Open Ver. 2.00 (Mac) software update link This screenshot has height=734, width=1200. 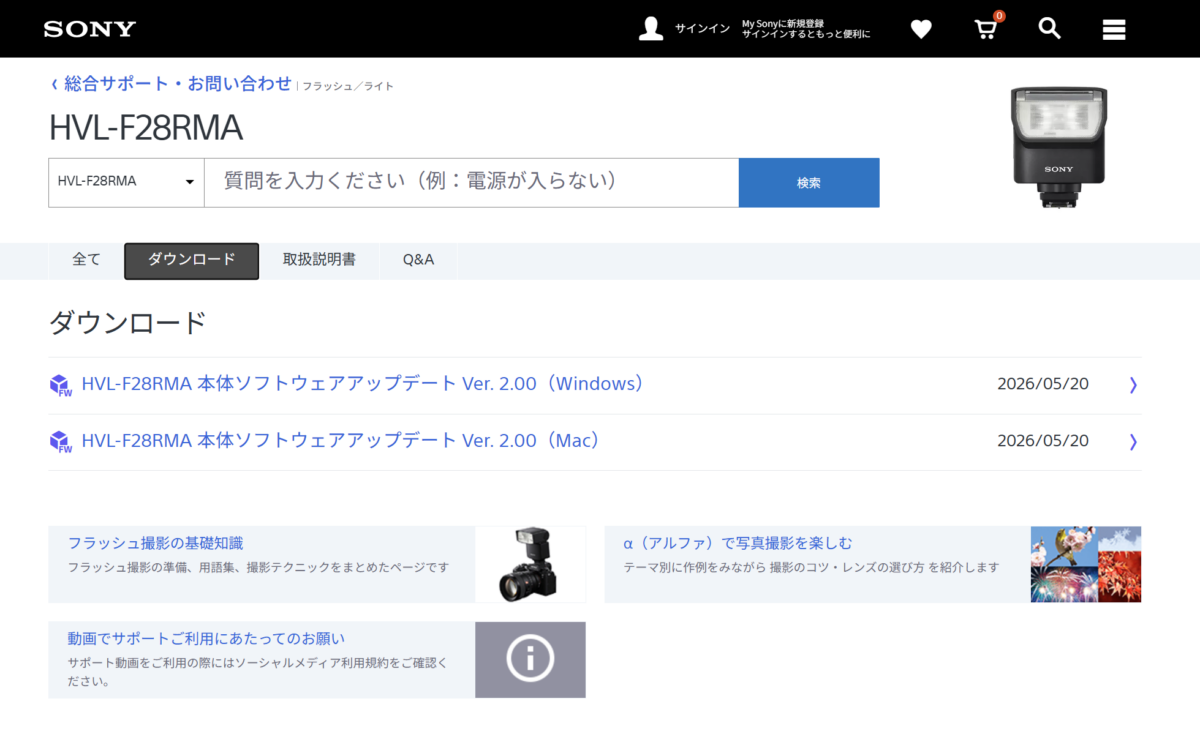[x=341, y=441]
